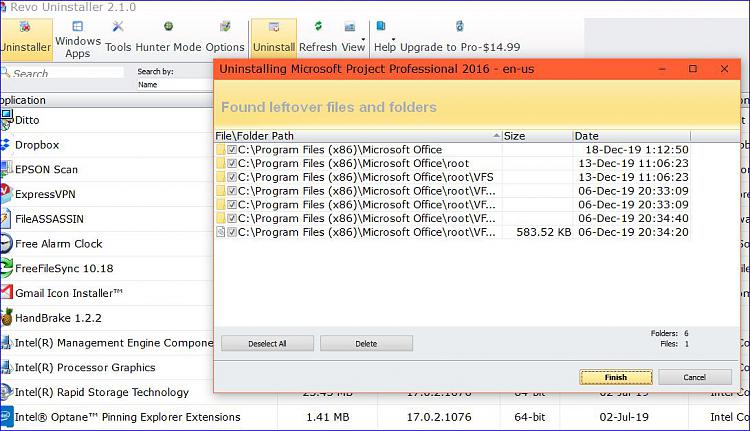The height and width of the screenshot is (431, 750).
Task: Select Intel(R) Management Engine Components entry
Action: (106, 343)
